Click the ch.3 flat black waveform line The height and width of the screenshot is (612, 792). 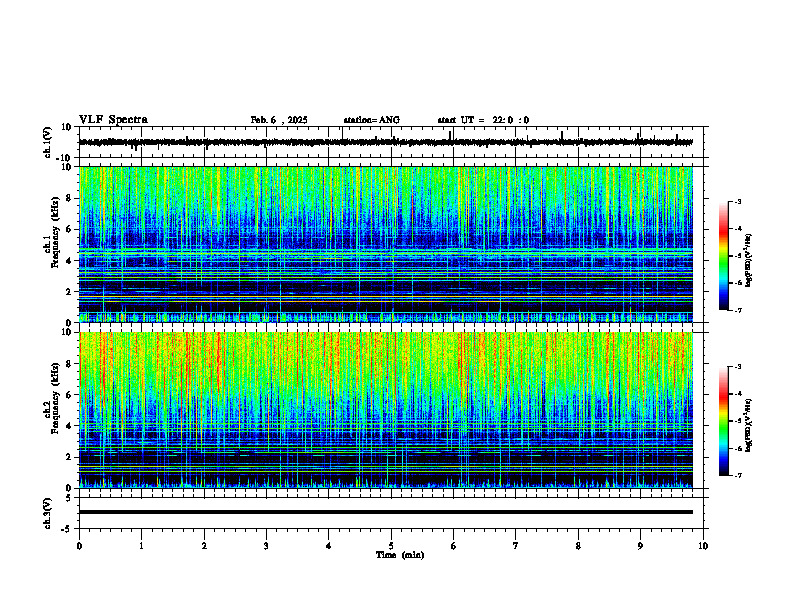[385, 512]
